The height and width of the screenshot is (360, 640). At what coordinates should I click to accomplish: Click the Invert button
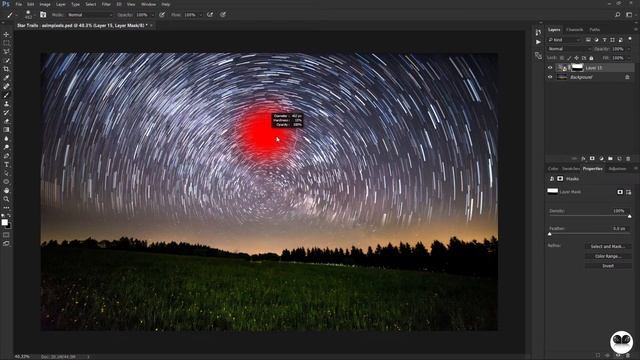[608, 266]
